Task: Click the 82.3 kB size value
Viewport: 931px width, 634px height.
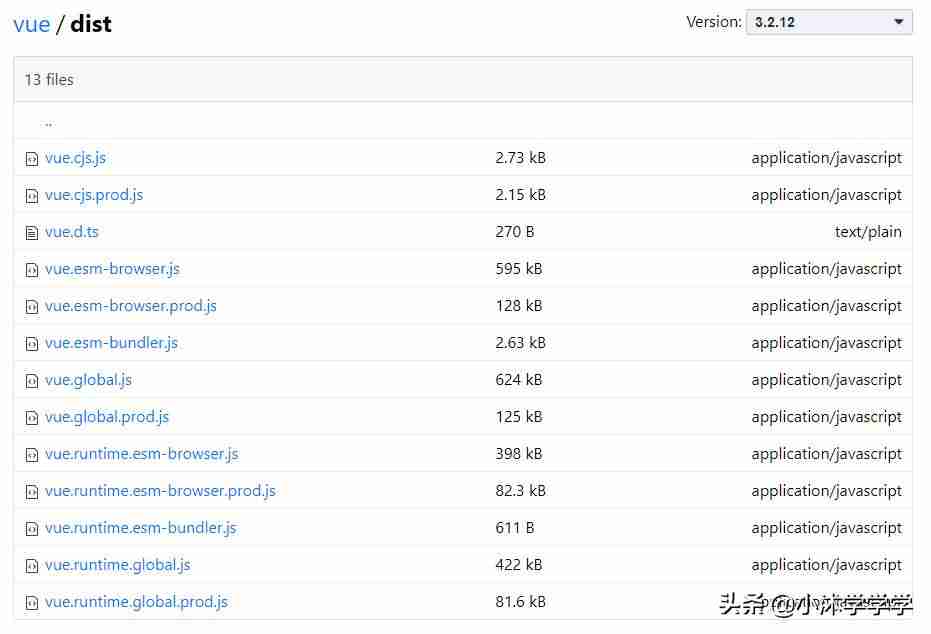Action: [521, 490]
